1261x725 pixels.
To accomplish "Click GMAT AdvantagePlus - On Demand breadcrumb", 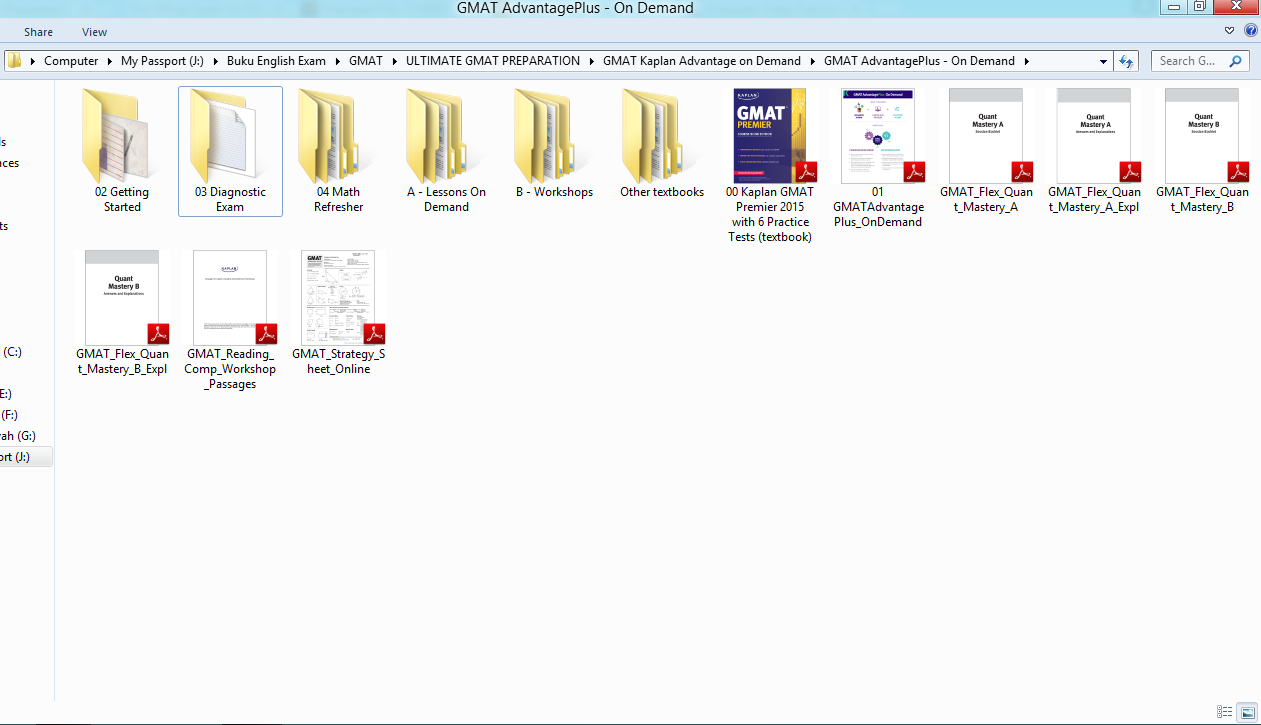I will coord(919,61).
